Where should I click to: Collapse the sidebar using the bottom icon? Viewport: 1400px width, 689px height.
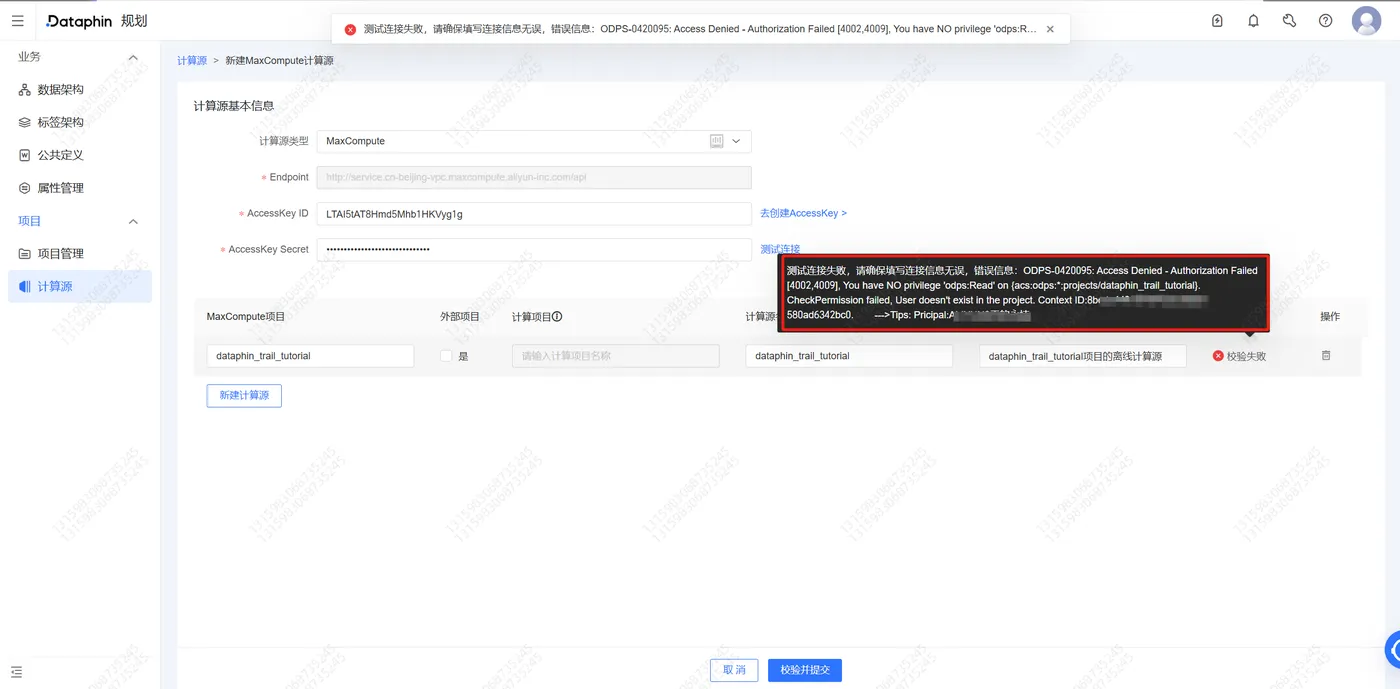point(17,672)
